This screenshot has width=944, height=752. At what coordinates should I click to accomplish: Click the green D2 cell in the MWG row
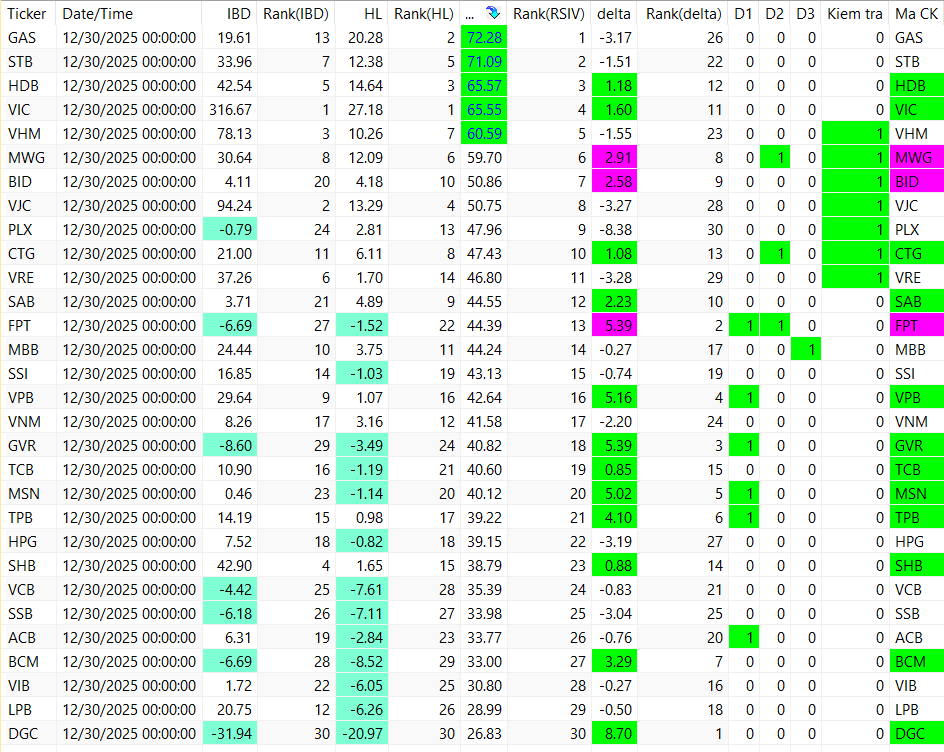point(775,158)
